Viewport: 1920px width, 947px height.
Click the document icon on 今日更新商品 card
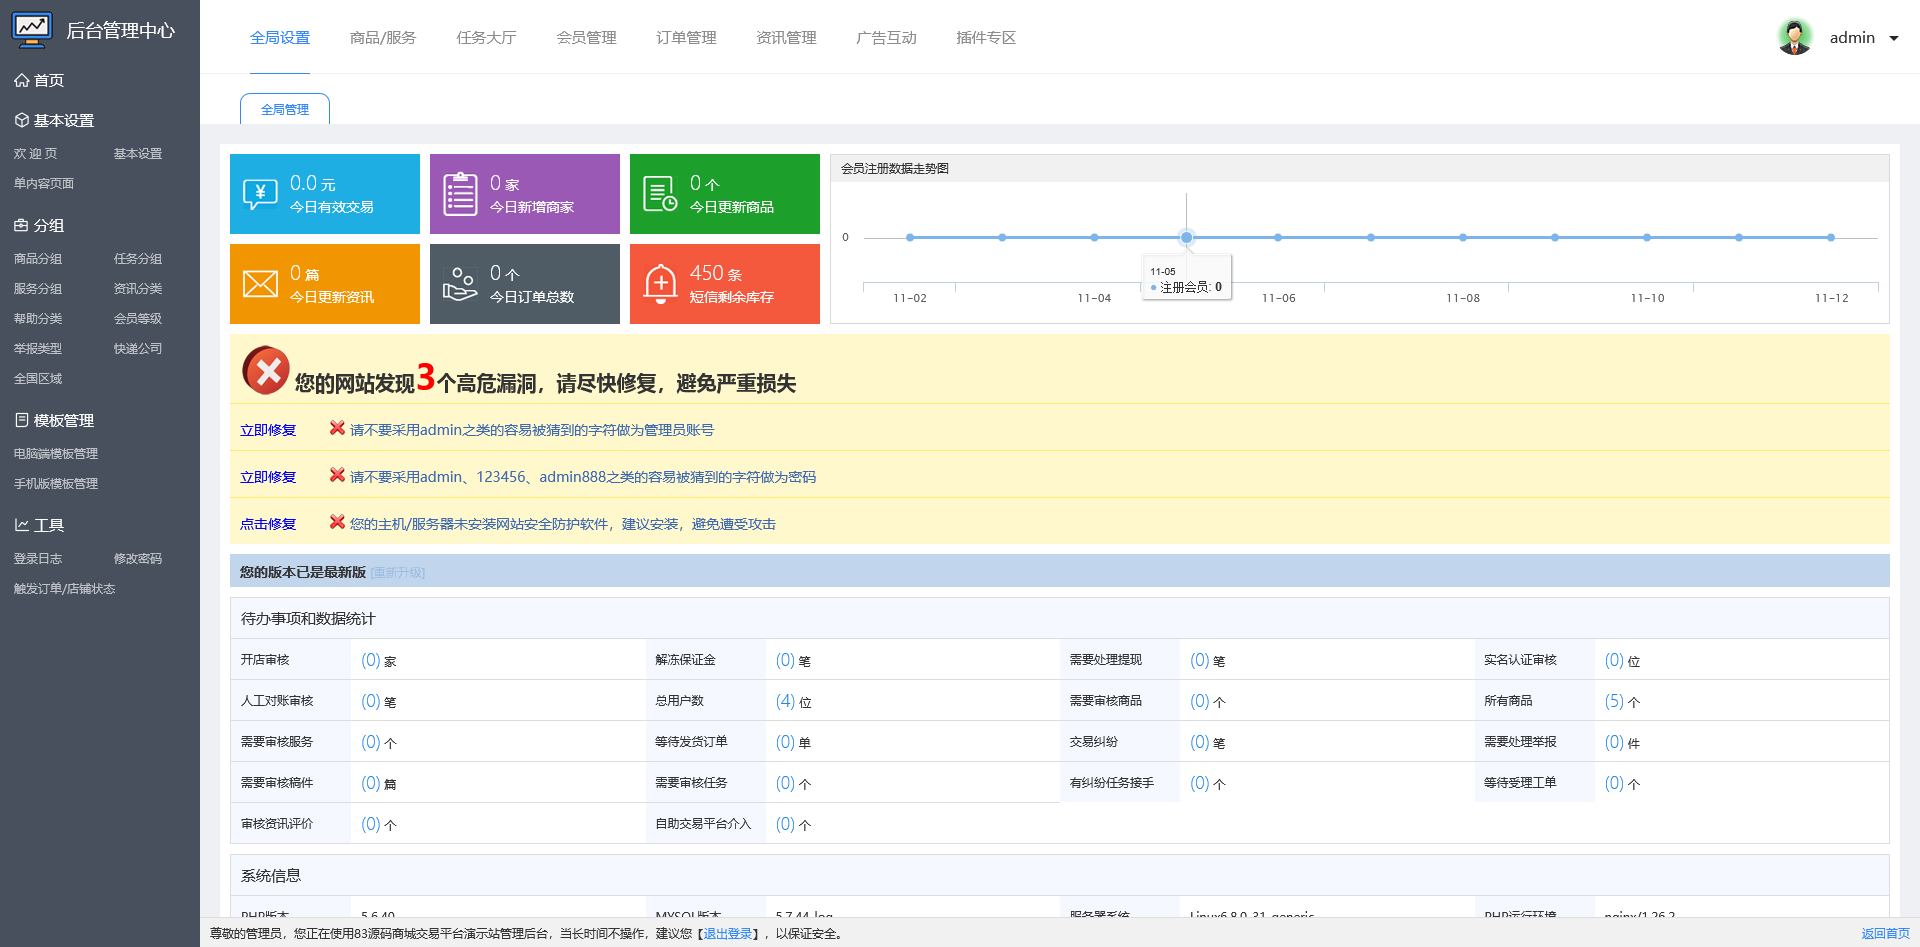[x=660, y=194]
